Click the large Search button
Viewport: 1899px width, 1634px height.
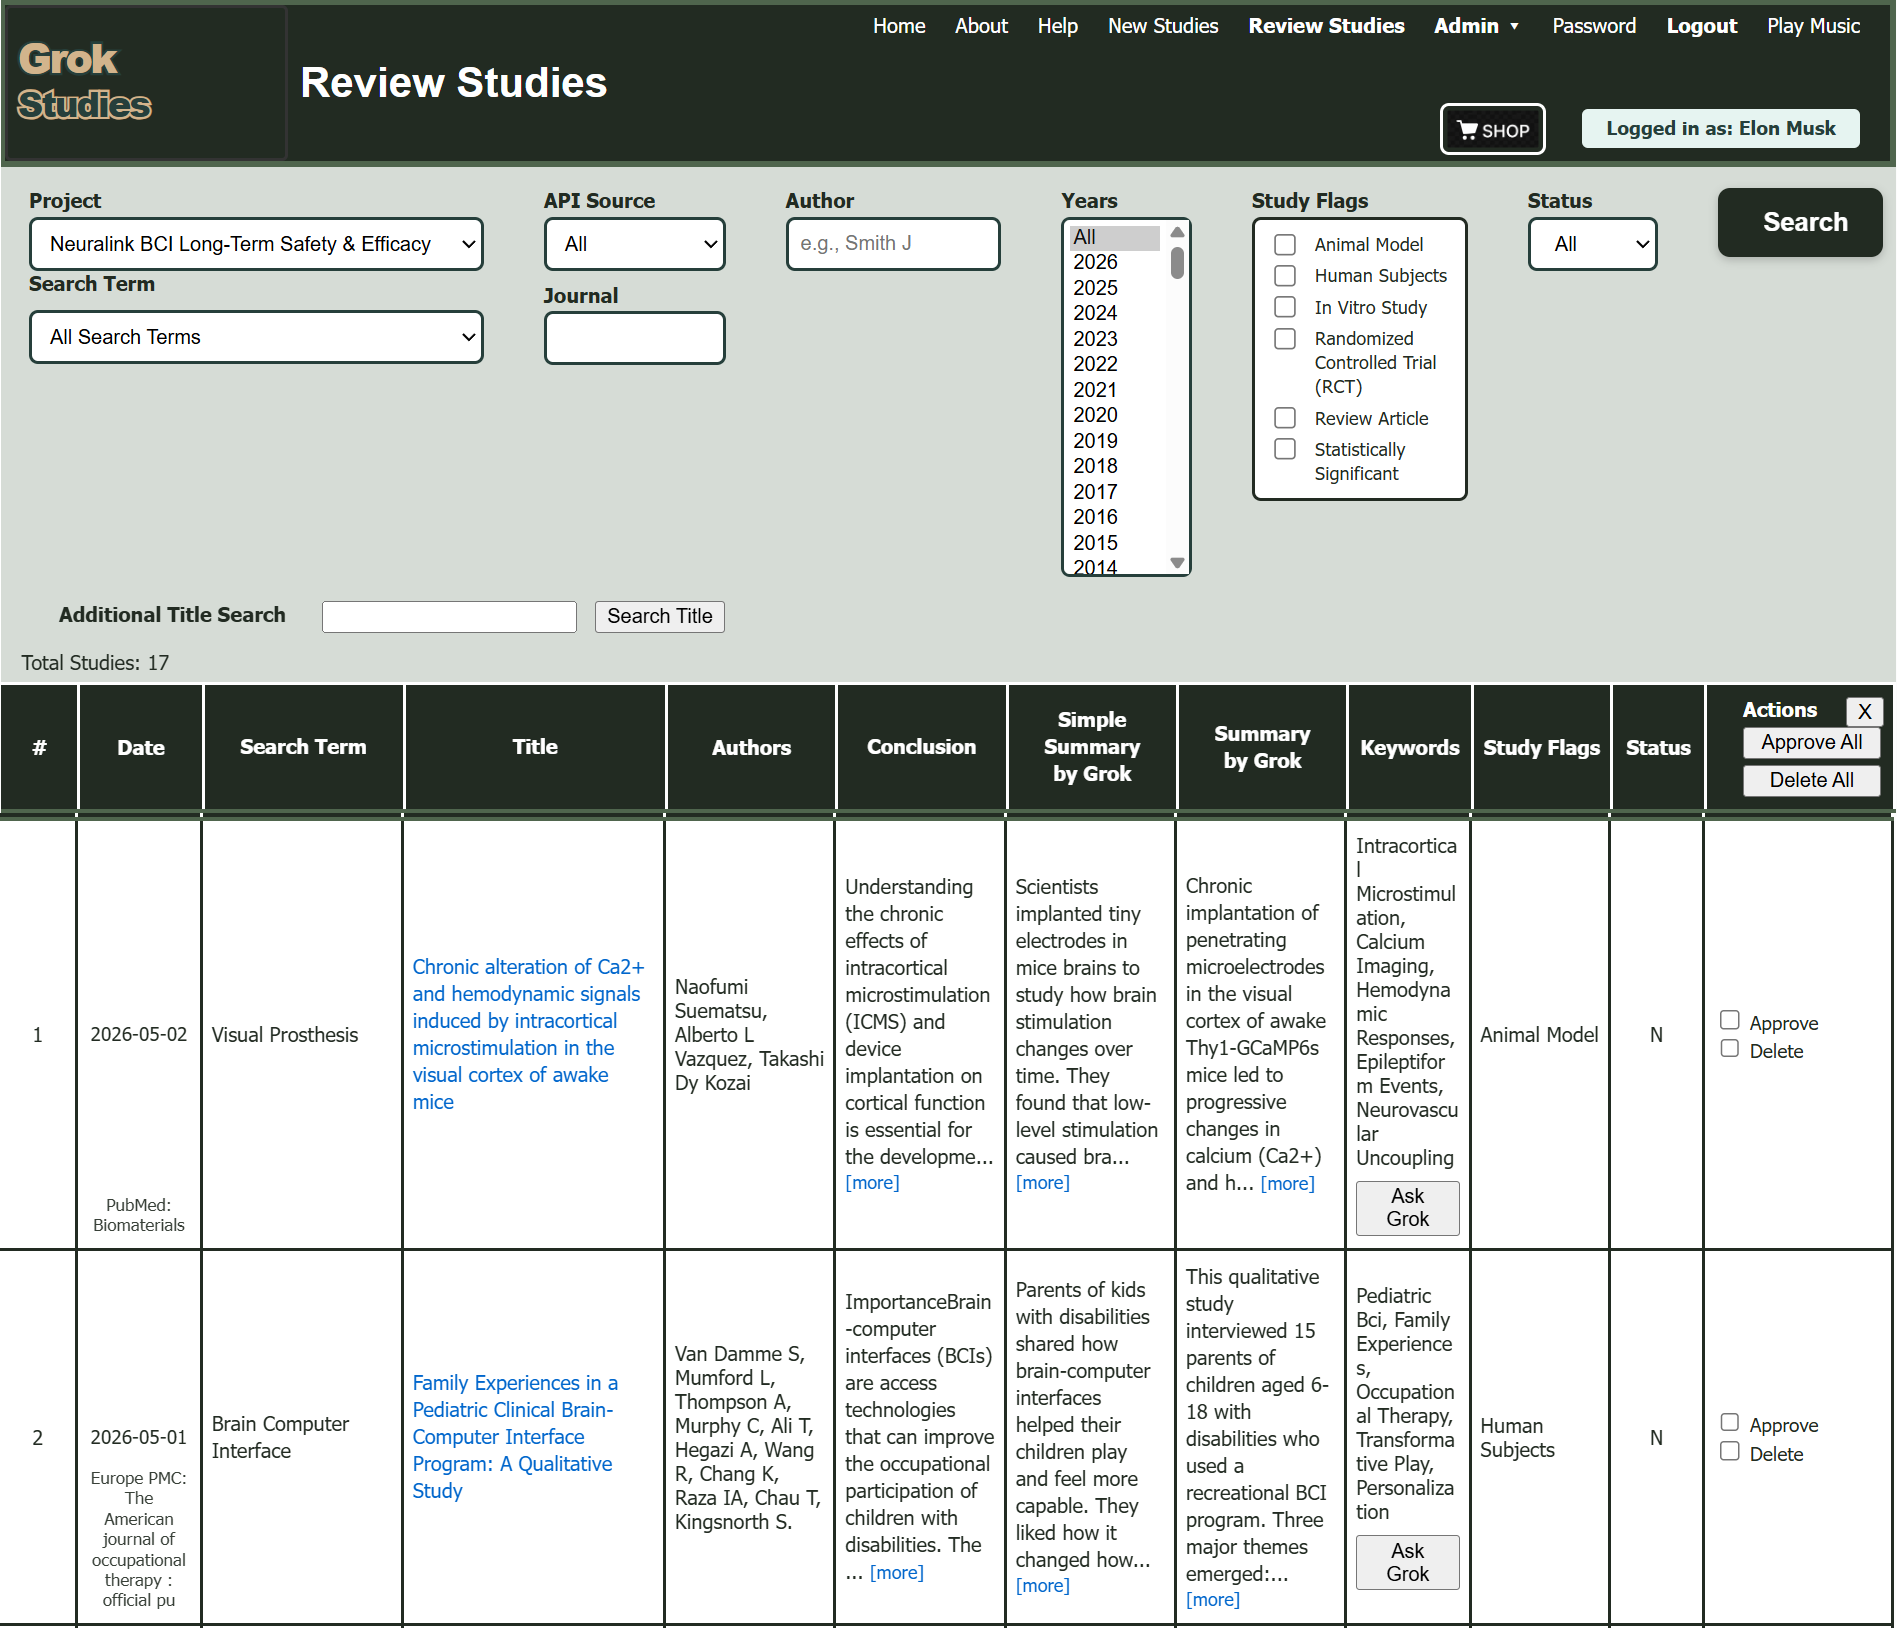(1800, 222)
